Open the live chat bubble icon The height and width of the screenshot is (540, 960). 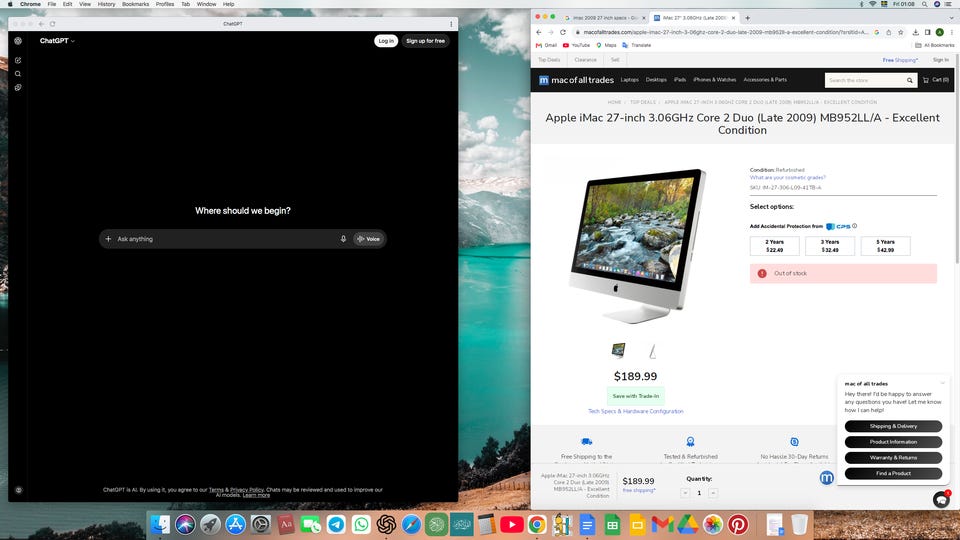click(941, 500)
